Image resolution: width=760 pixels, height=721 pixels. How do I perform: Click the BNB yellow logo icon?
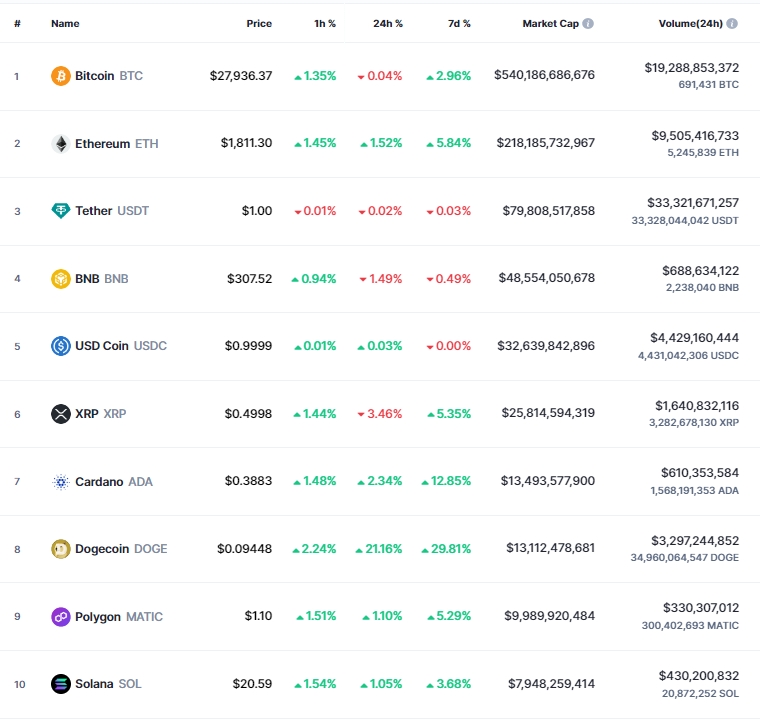61,279
